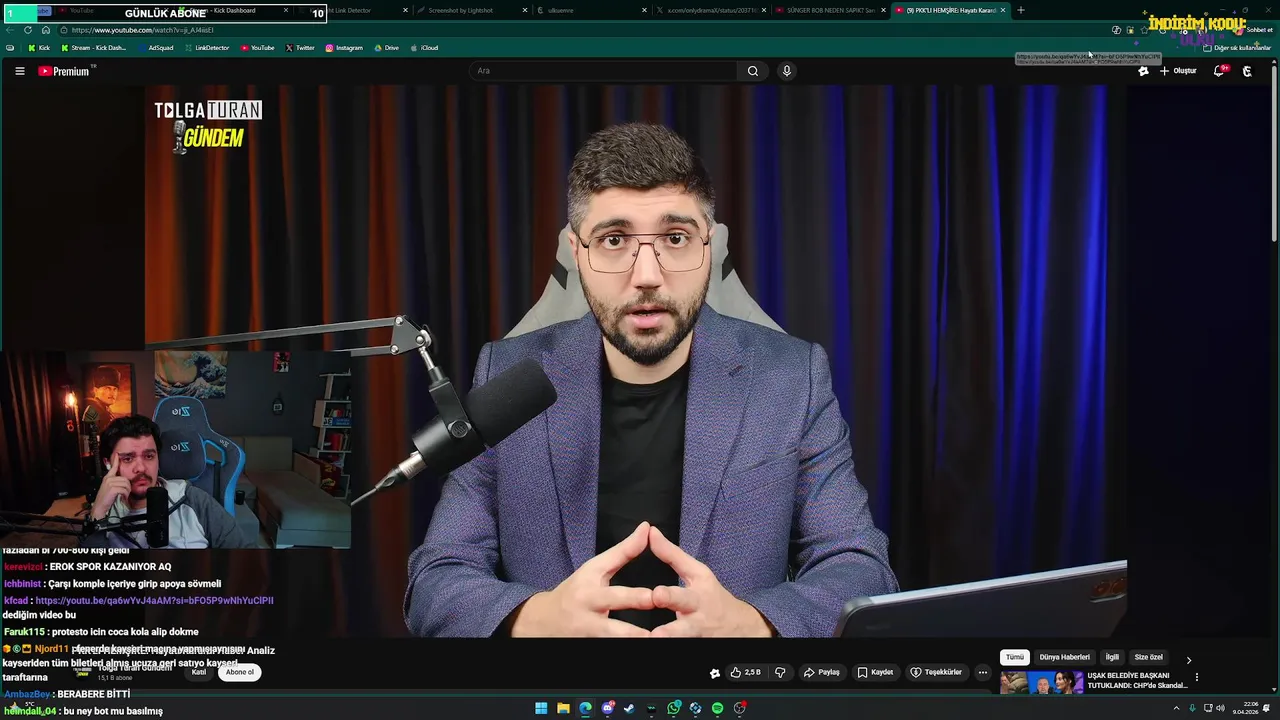Like the video (2,5 B)

click(746, 673)
